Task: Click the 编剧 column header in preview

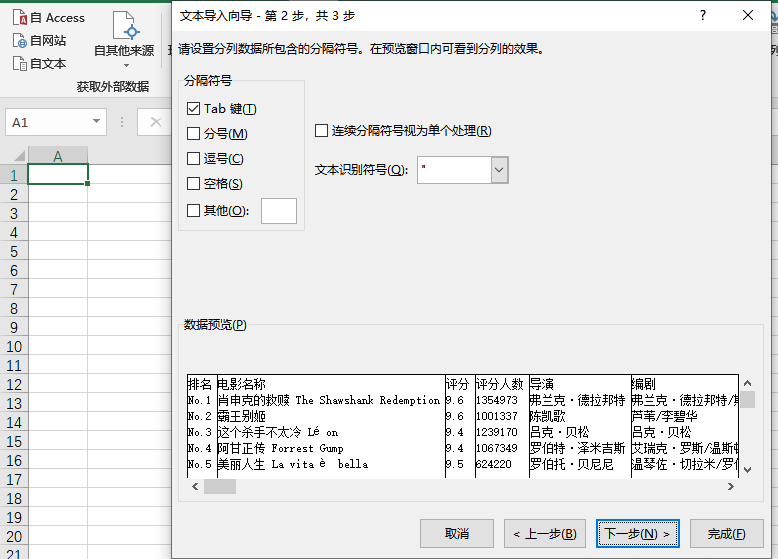Action: (644, 384)
